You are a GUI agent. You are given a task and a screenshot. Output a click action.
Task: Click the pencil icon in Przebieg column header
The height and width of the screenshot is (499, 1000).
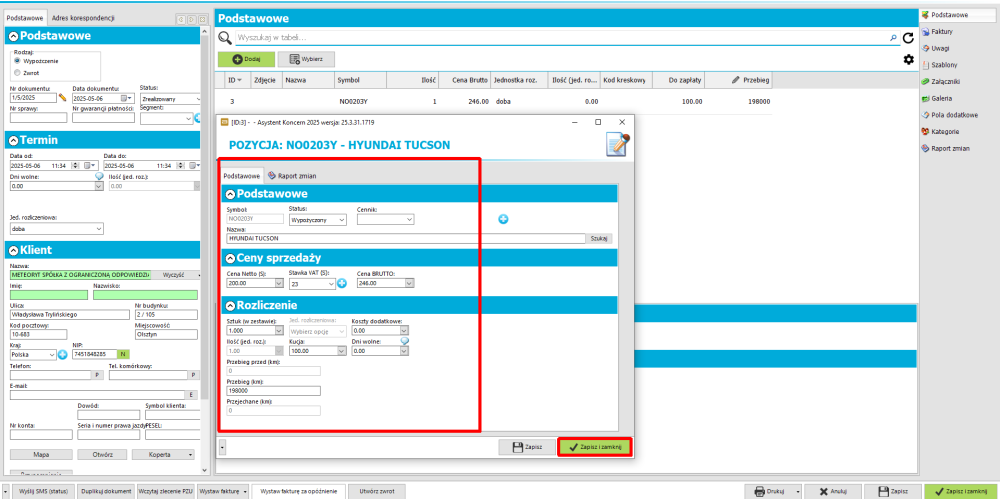pos(737,80)
